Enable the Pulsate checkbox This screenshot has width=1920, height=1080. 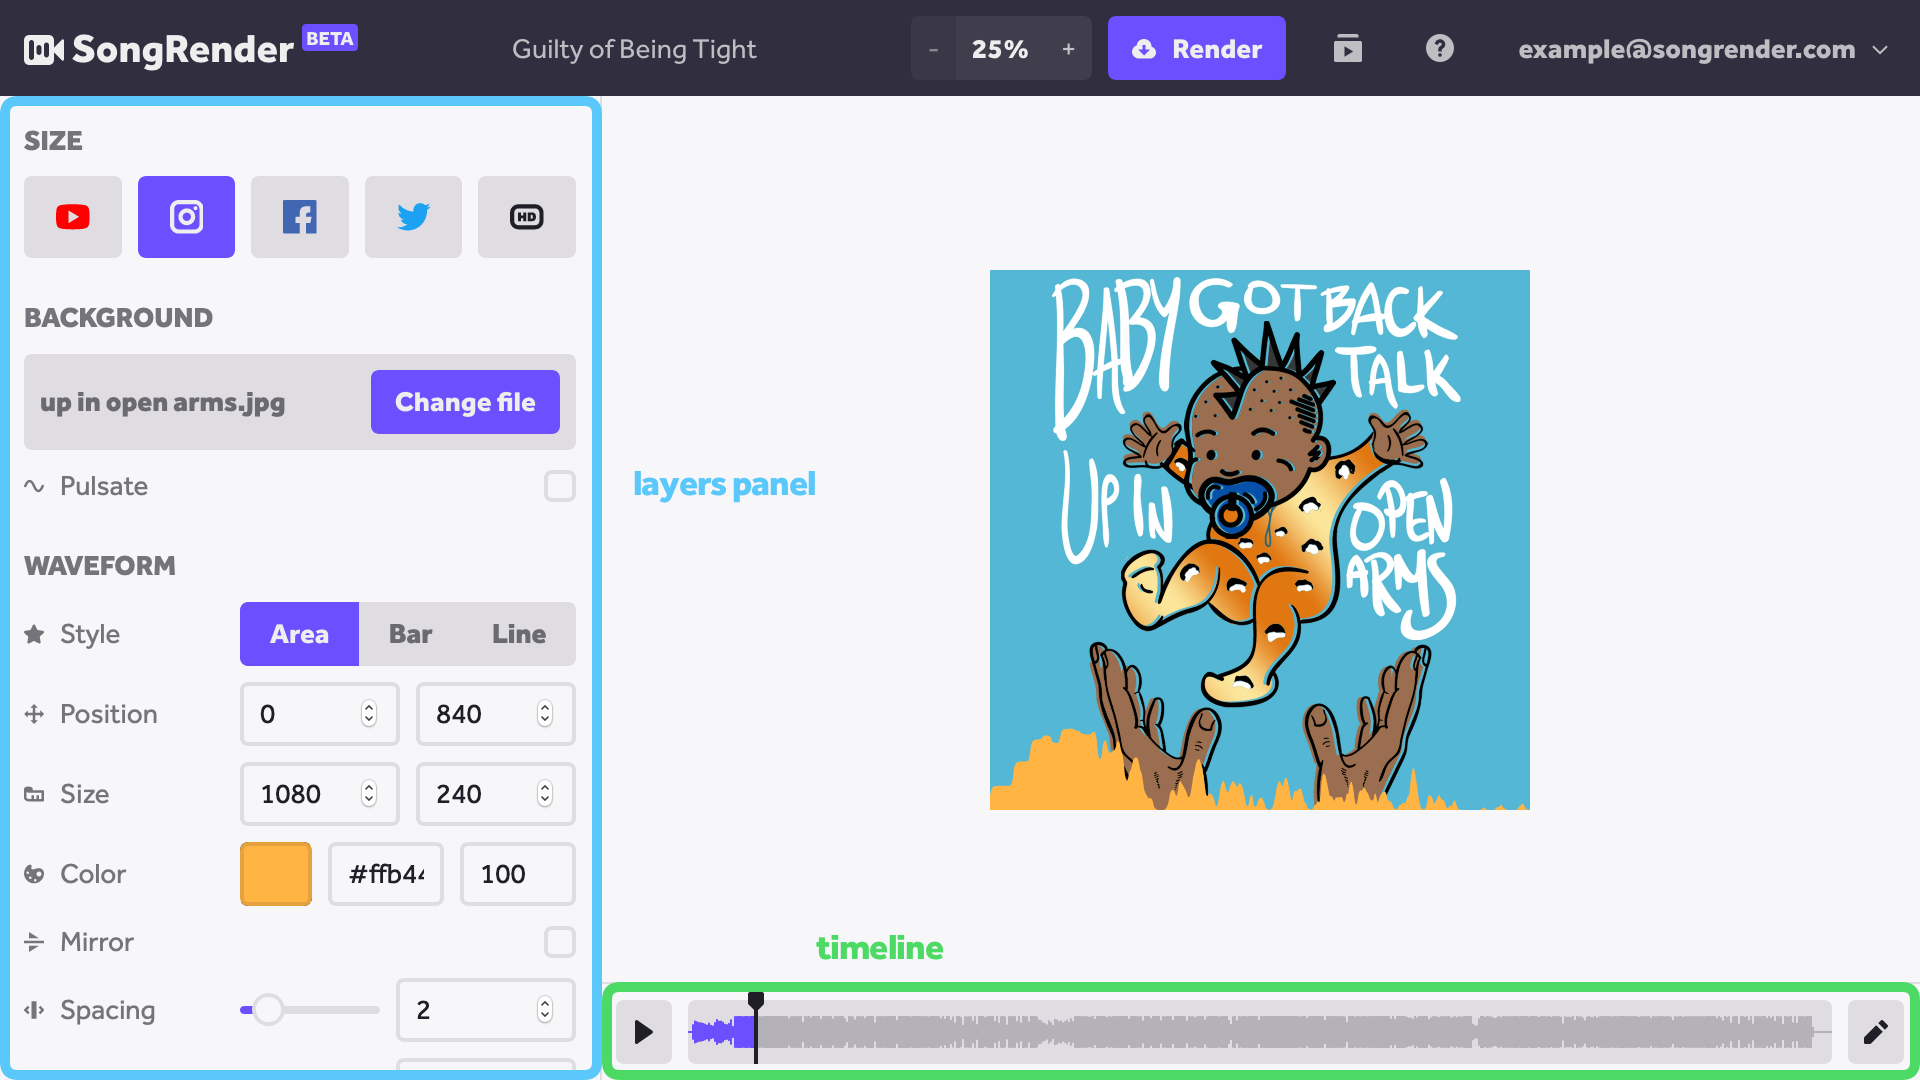(x=560, y=486)
